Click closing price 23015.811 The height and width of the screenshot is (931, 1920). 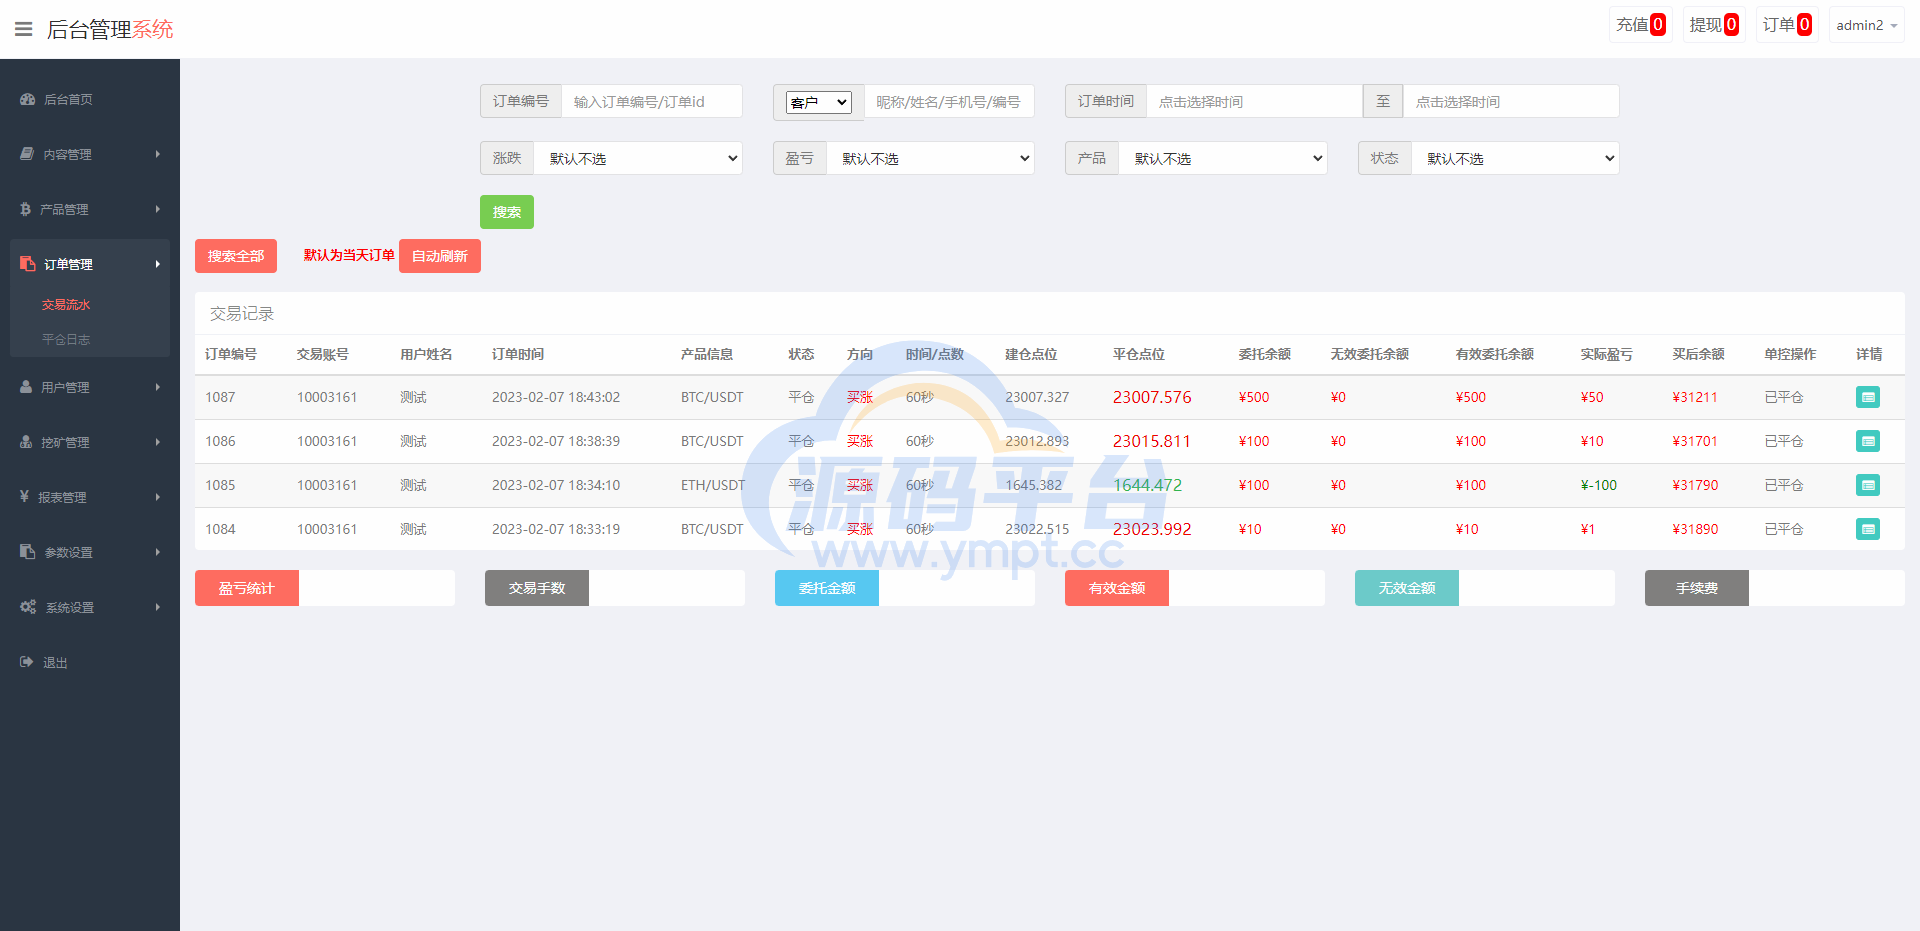tap(1152, 441)
